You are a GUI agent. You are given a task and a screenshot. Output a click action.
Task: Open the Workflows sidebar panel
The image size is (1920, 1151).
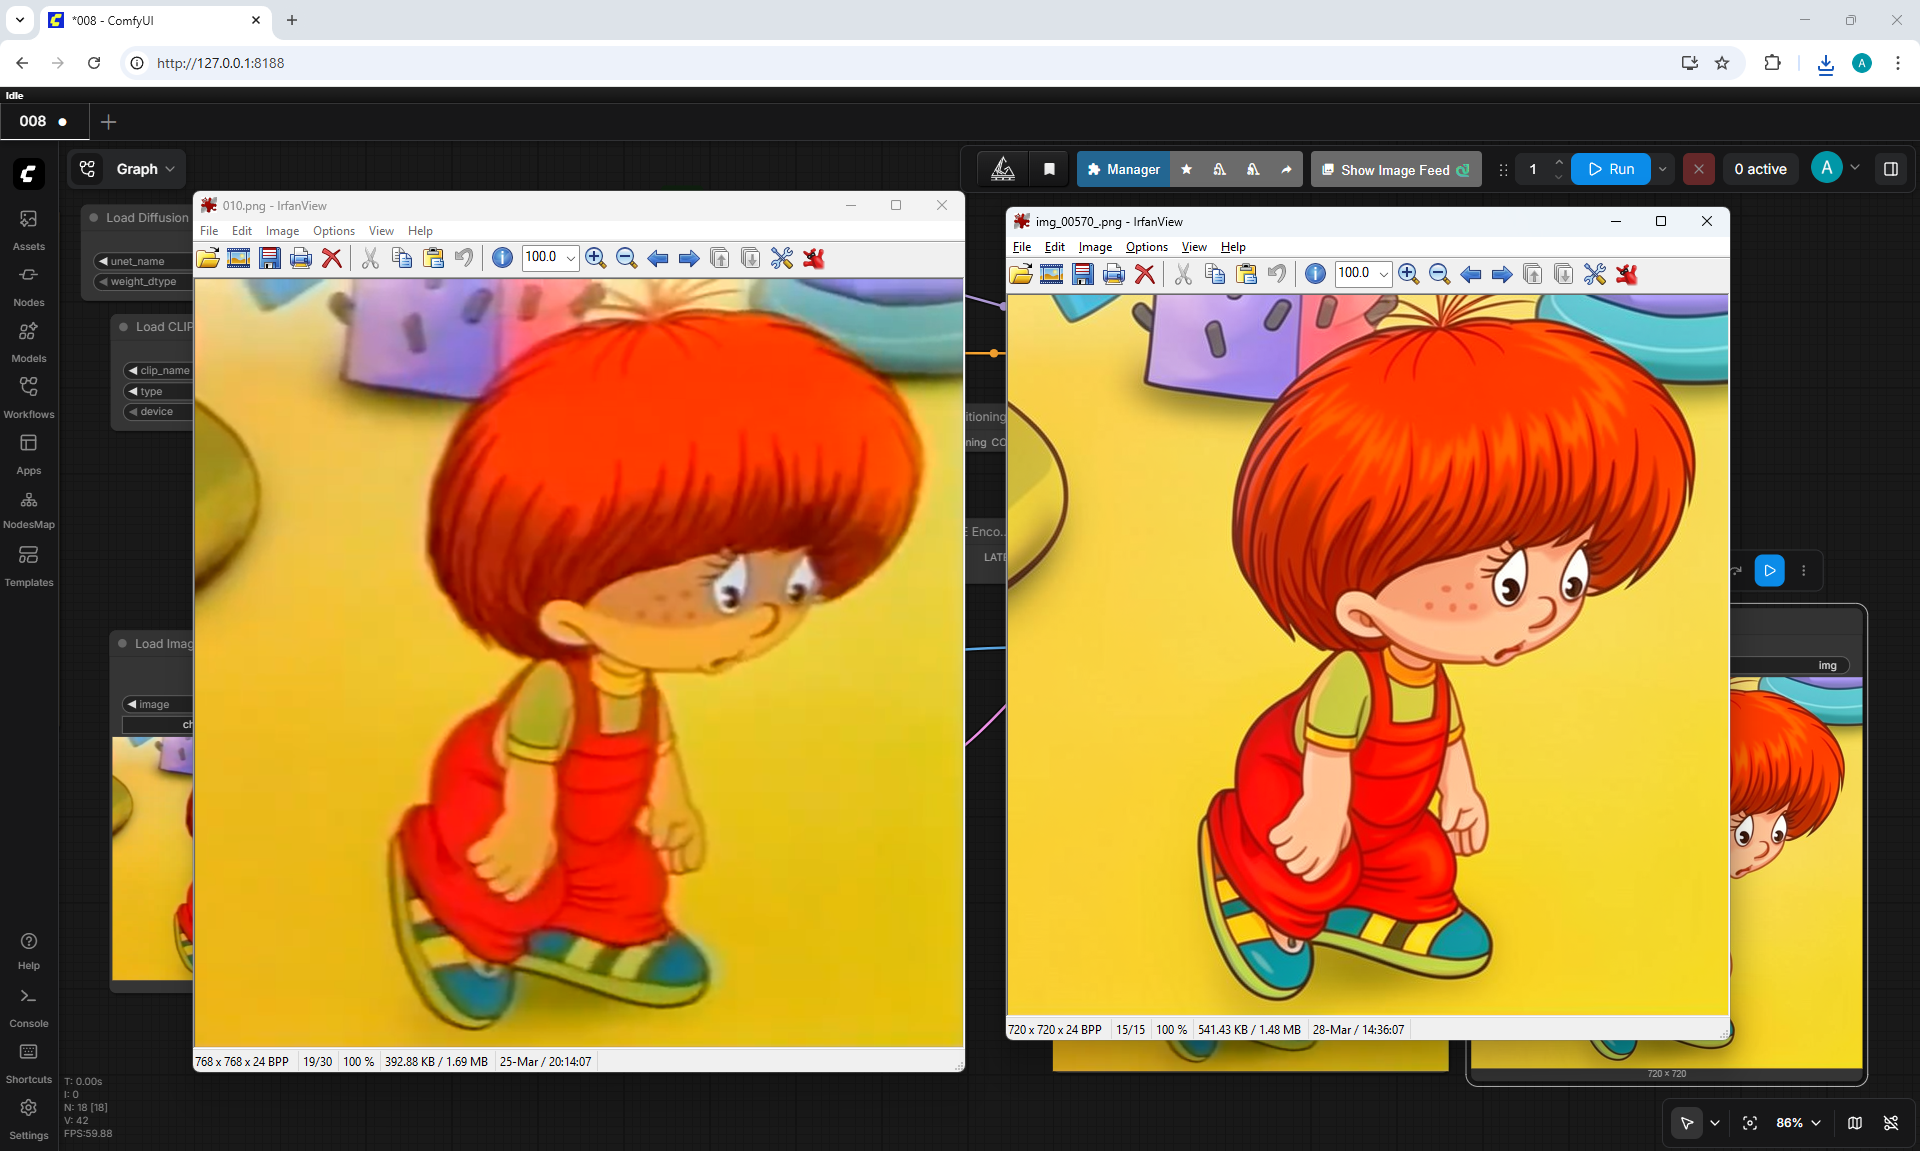pos(28,397)
